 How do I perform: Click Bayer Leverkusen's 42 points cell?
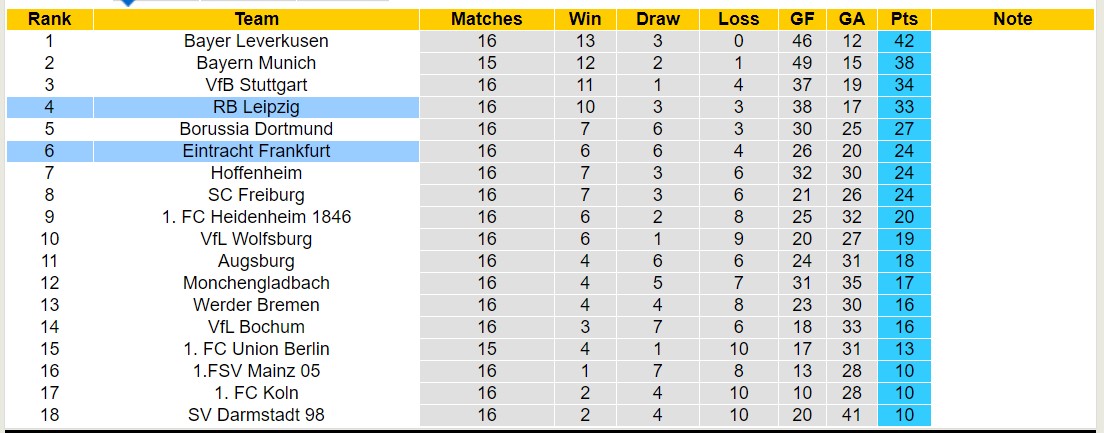coord(904,41)
